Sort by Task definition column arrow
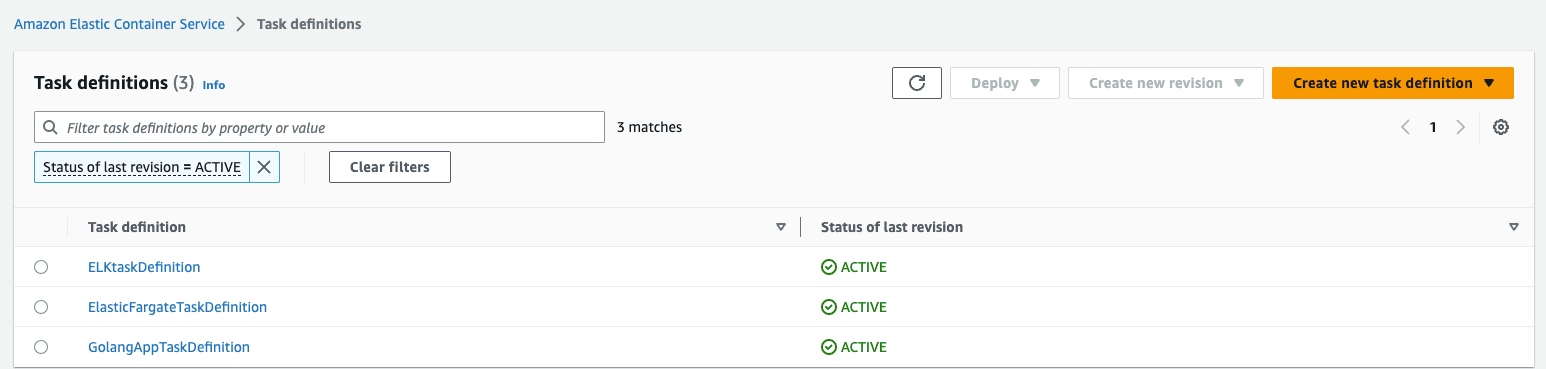 [x=781, y=227]
